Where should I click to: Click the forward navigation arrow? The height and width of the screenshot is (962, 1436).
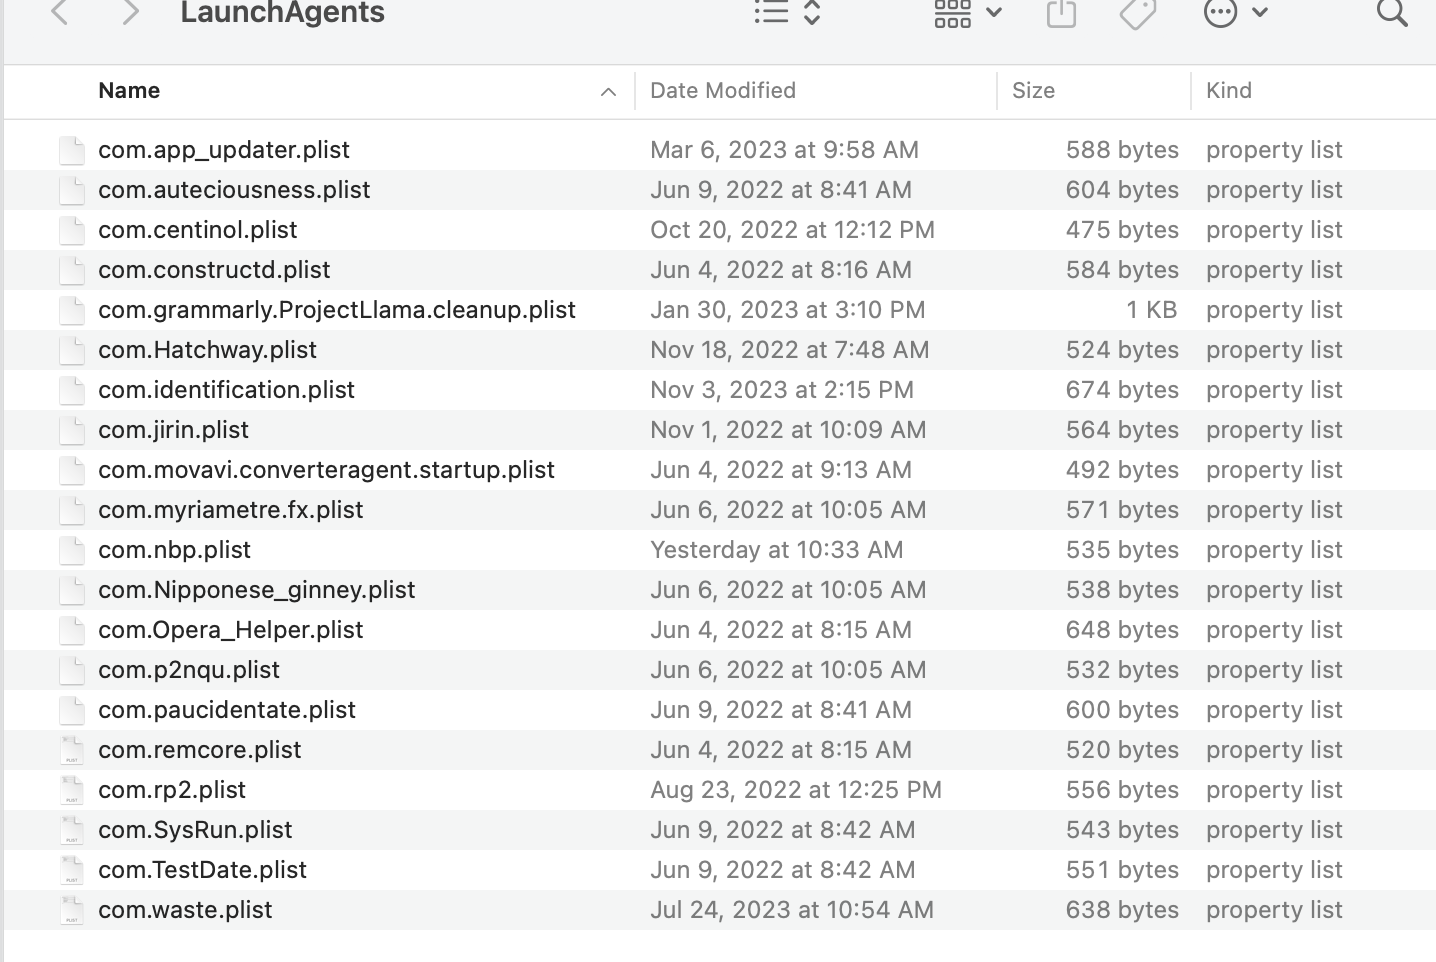(x=130, y=13)
